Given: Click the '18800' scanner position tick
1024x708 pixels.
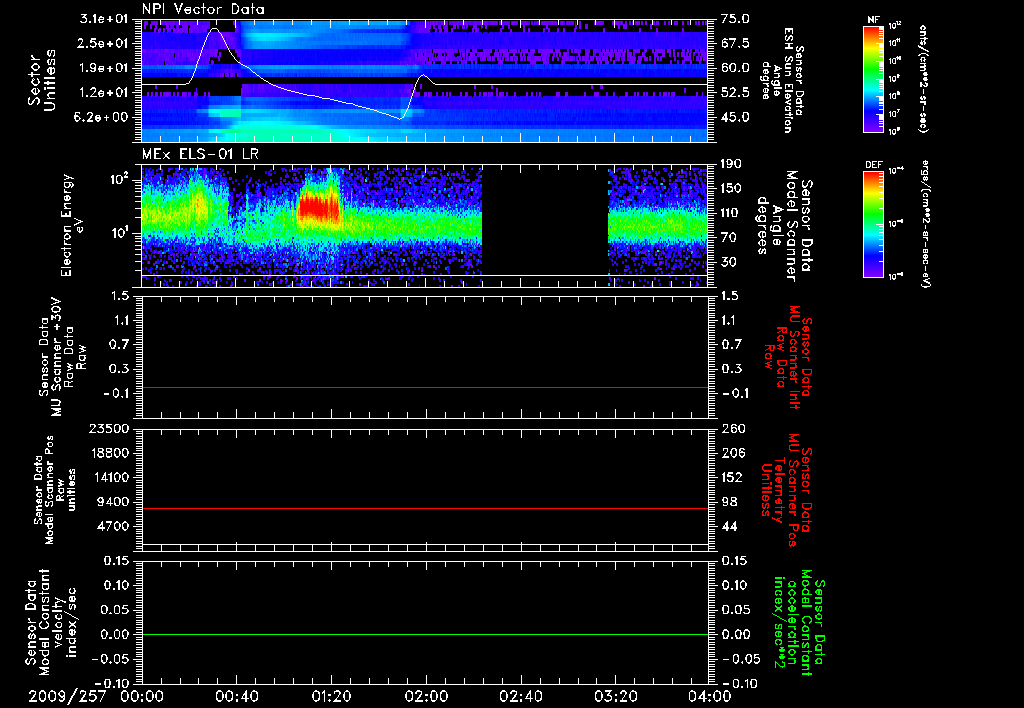Looking at the screenshot, I should [110, 453].
